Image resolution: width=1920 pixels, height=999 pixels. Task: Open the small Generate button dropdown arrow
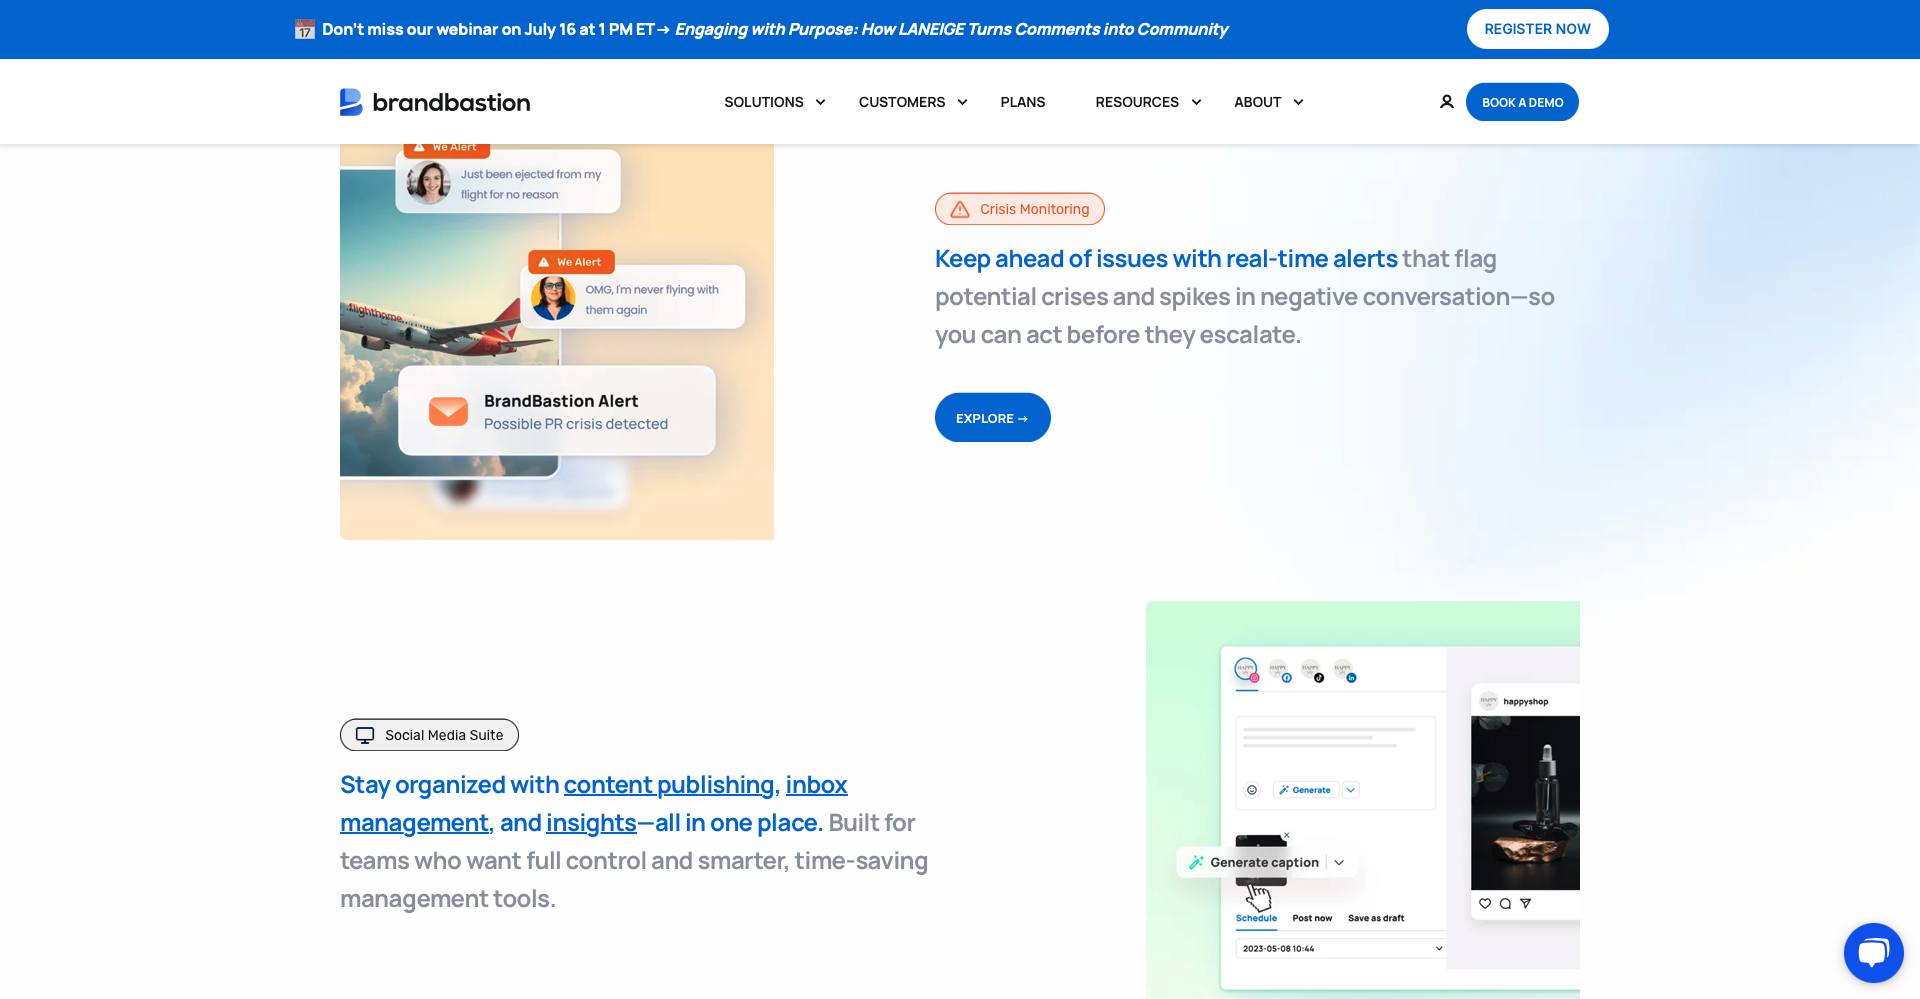tap(1351, 790)
